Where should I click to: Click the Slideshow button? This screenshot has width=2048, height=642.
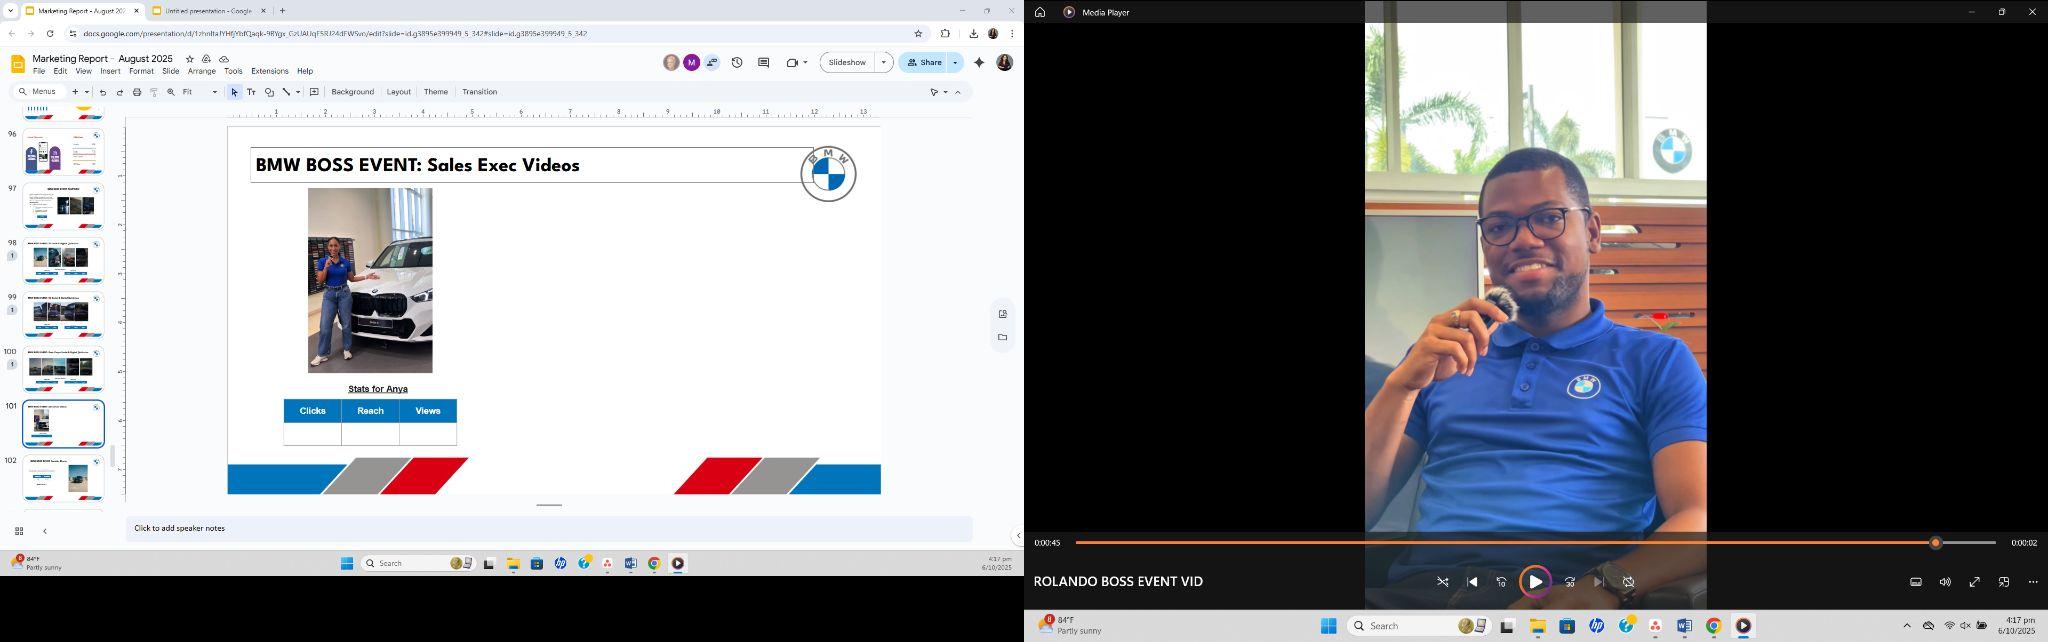[x=847, y=62]
